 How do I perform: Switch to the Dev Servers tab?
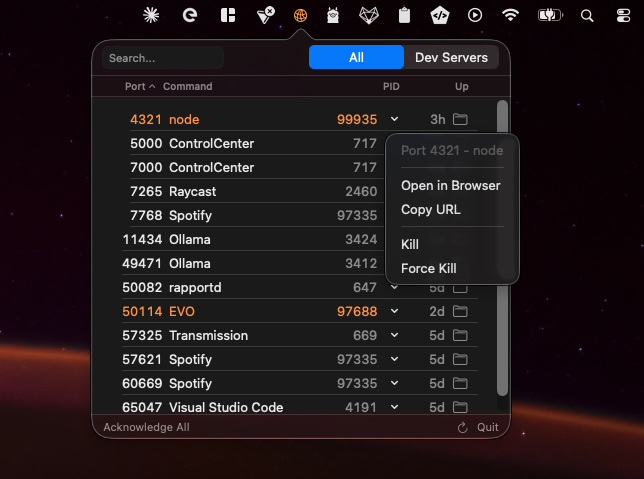coord(451,57)
